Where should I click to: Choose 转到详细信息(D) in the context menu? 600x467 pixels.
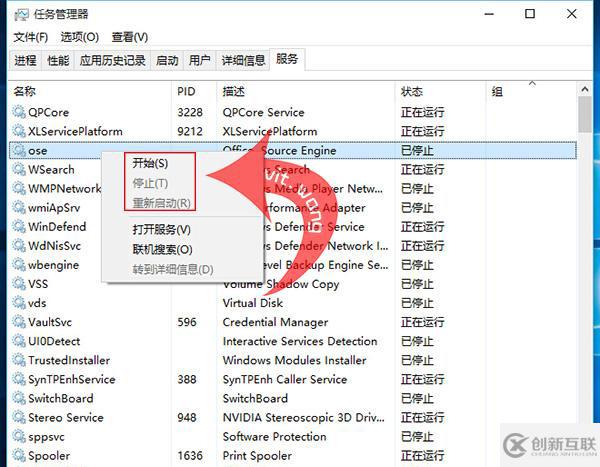coord(173,269)
